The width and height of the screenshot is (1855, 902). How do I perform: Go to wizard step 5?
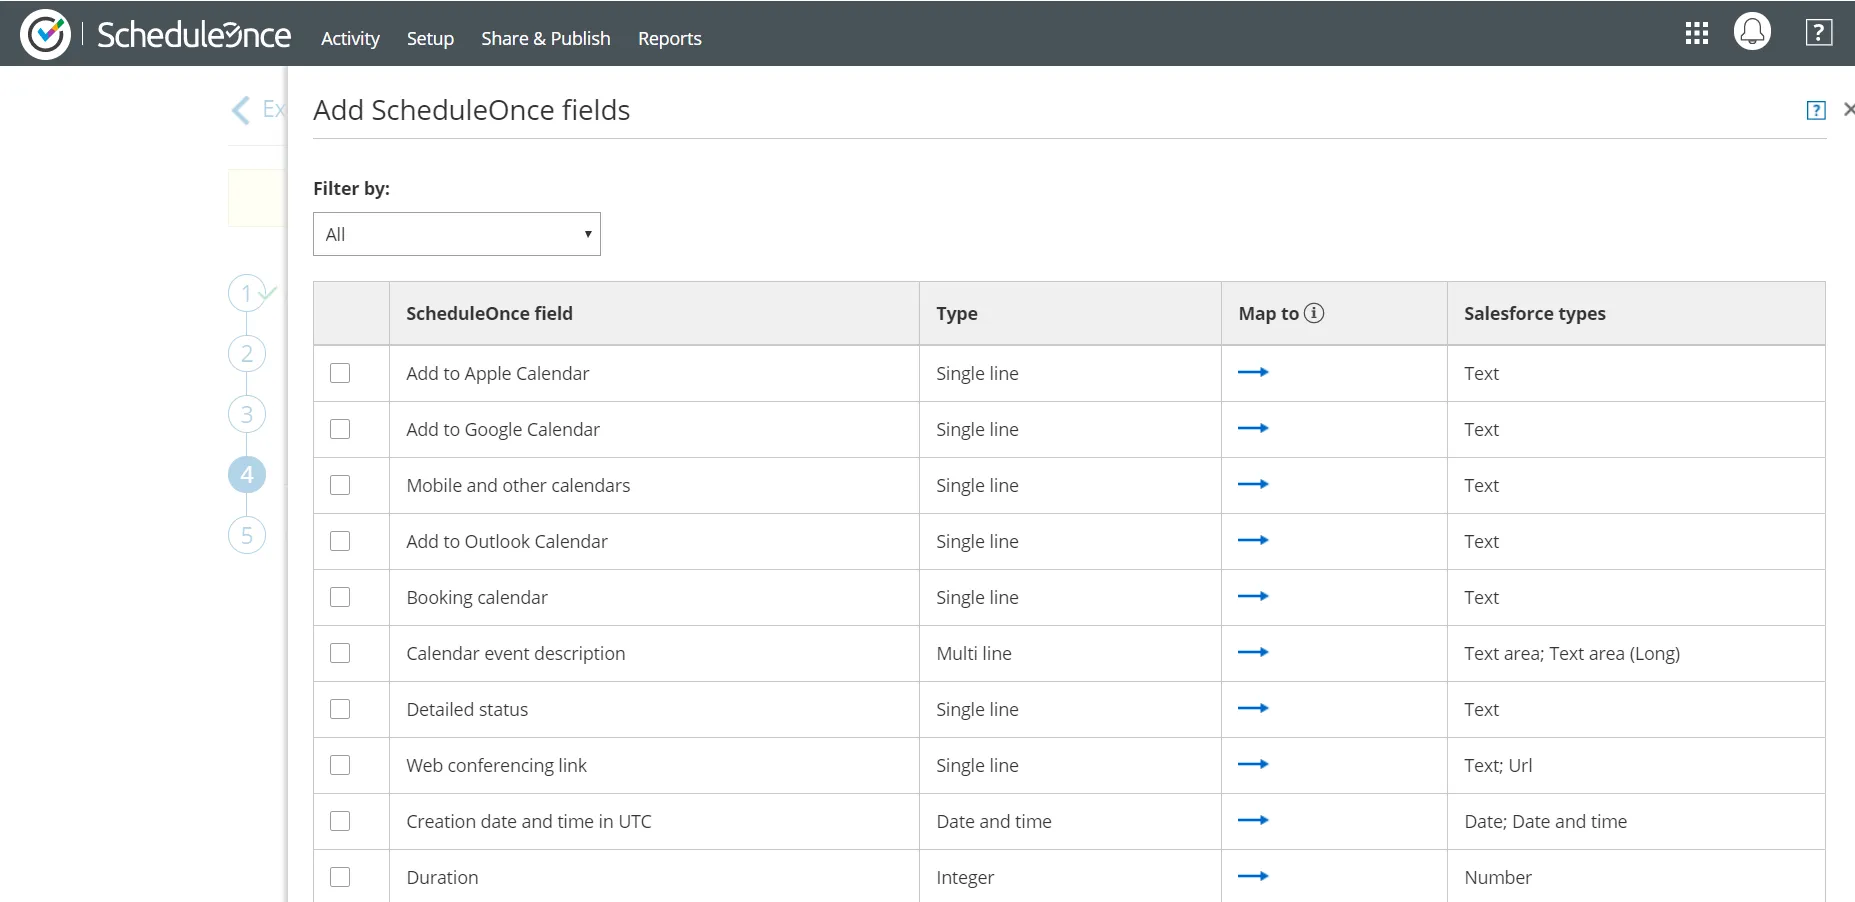pyautogui.click(x=247, y=535)
